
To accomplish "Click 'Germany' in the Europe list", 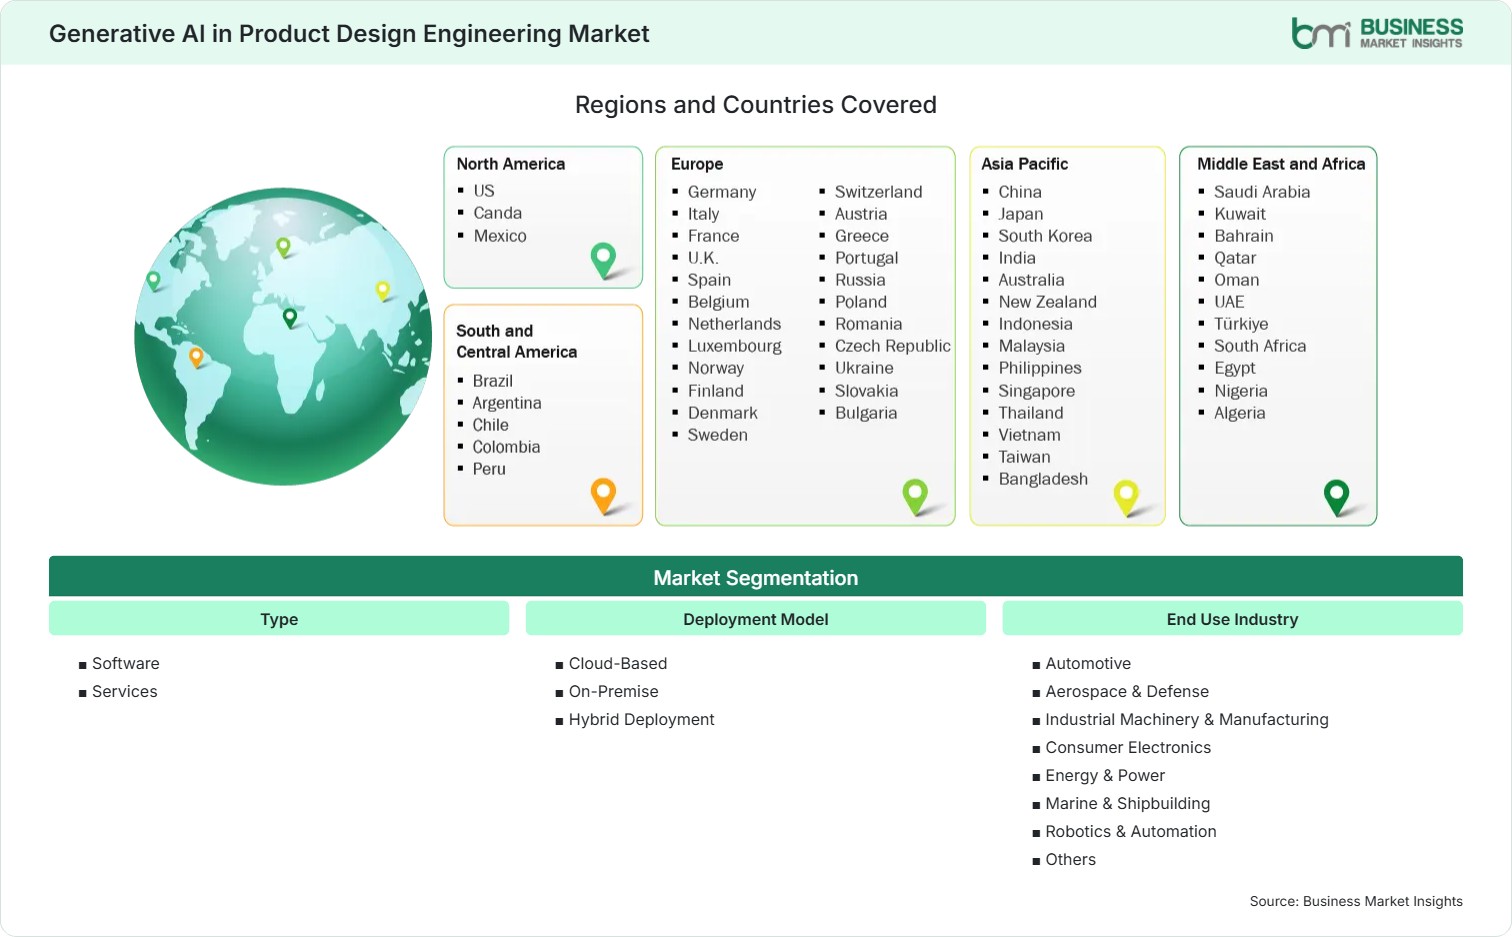I will 722,192.
